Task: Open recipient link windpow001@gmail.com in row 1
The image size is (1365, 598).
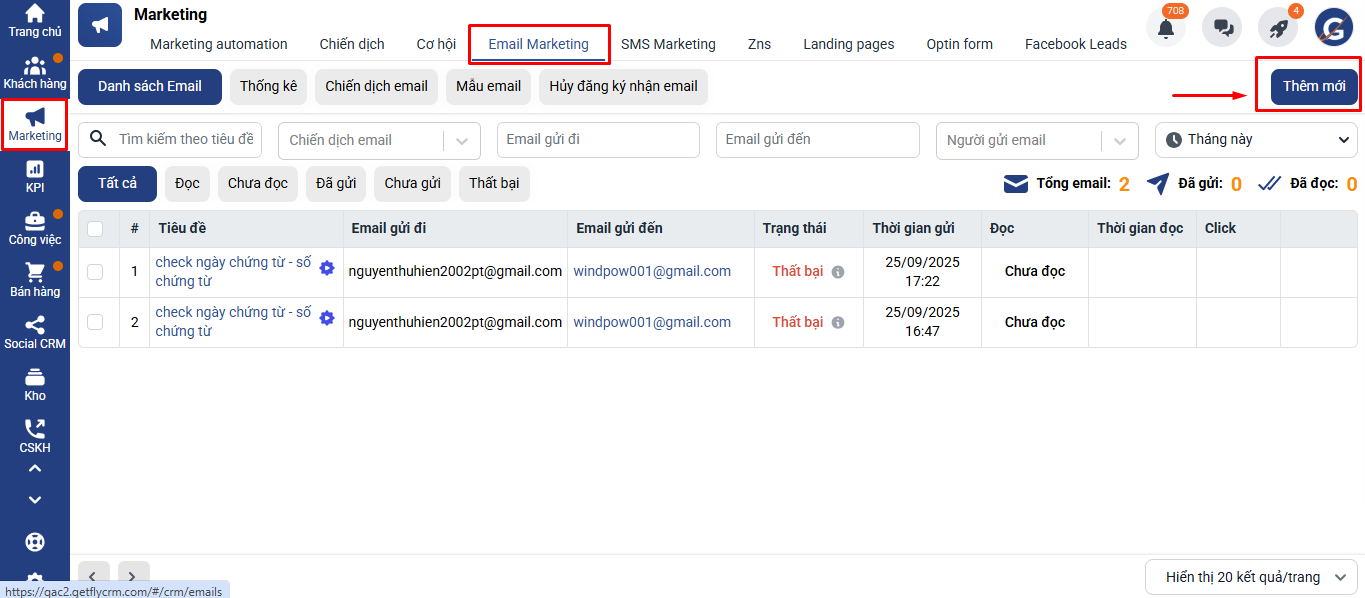Action: pos(652,271)
